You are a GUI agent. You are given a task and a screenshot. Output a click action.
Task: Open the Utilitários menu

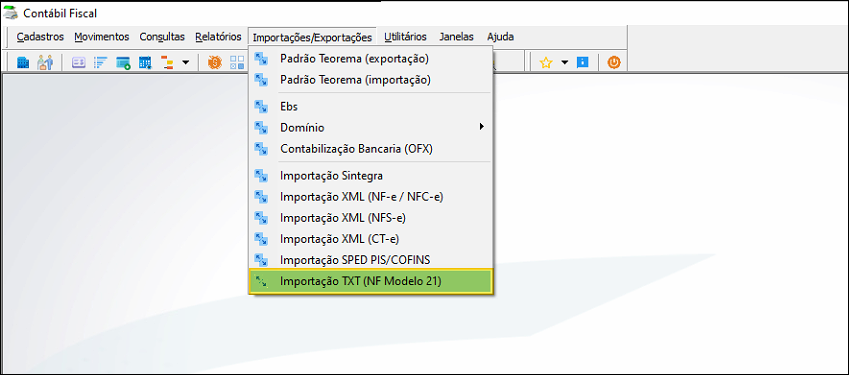[406, 37]
